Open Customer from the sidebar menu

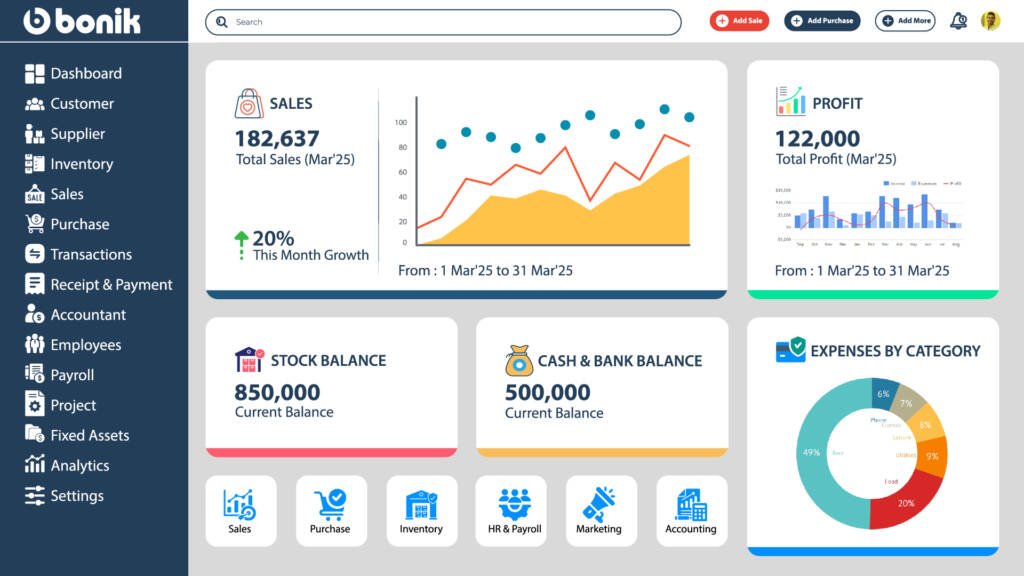(x=82, y=104)
